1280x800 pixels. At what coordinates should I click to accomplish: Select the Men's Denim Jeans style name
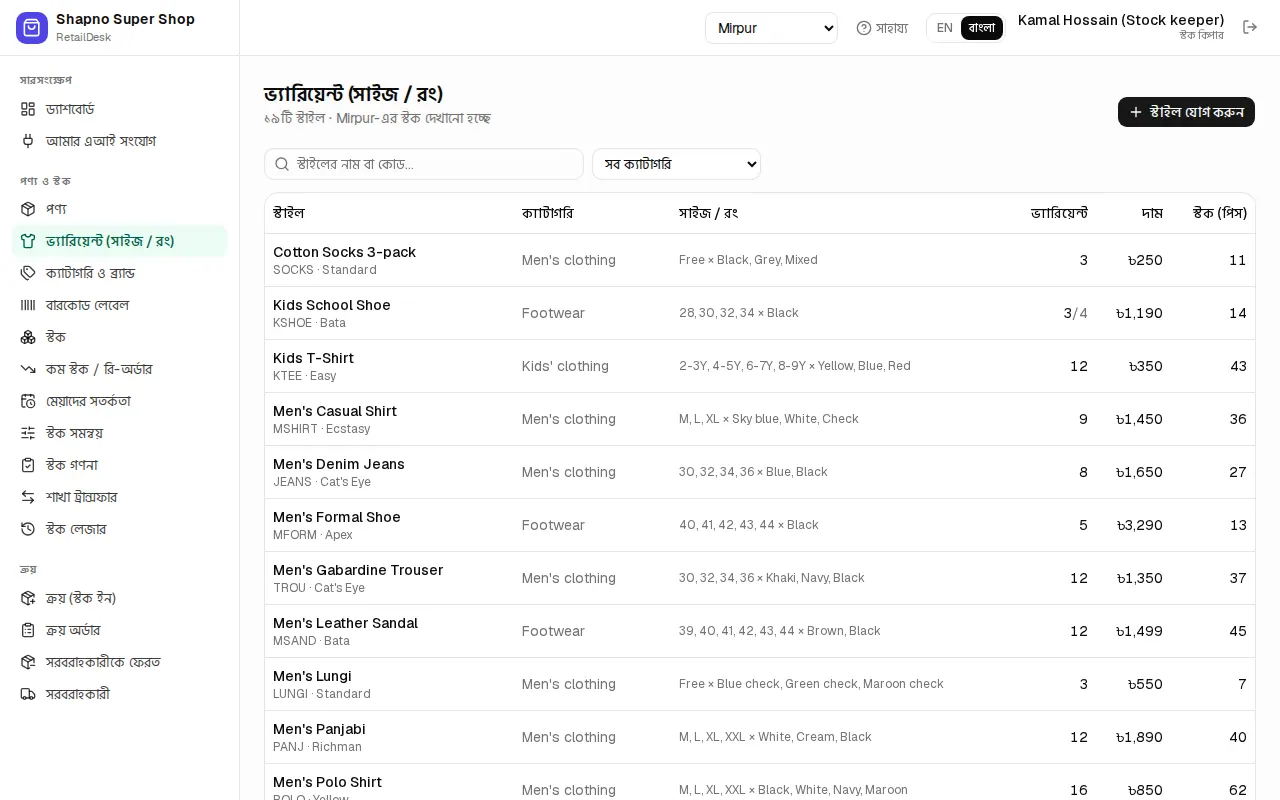339,464
